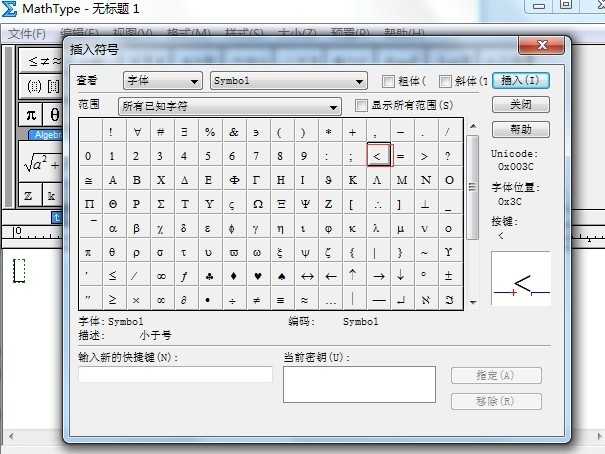Click the 当前密钥 current keys list box

pyautogui.click(x=359, y=384)
